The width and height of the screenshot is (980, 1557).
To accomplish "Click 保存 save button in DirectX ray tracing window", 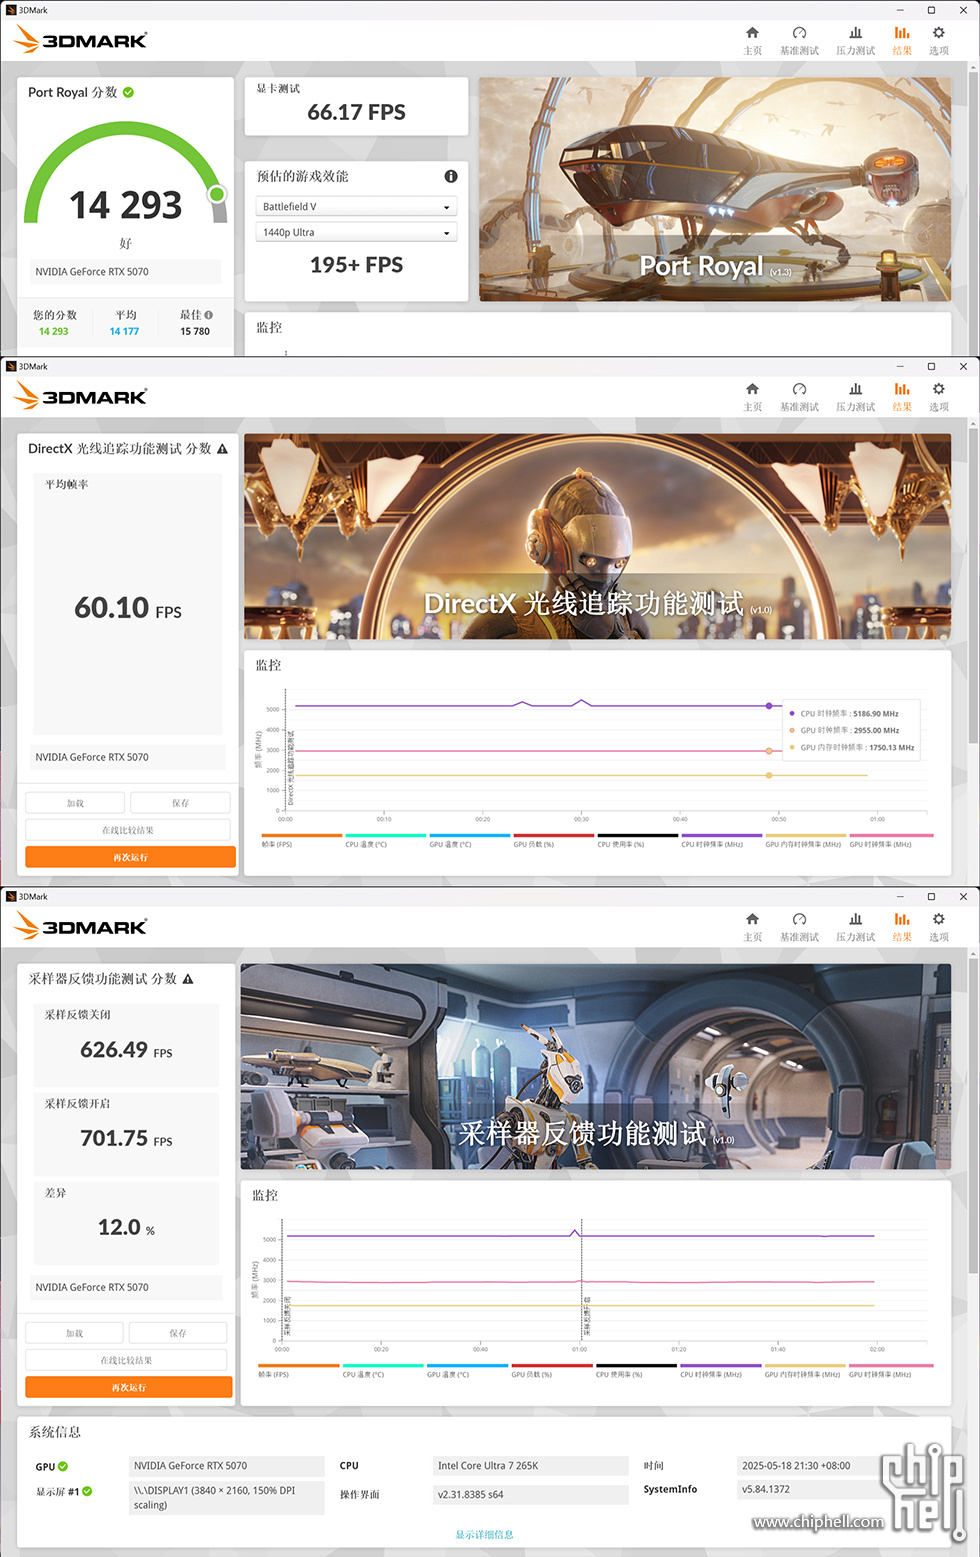I will tap(180, 803).
